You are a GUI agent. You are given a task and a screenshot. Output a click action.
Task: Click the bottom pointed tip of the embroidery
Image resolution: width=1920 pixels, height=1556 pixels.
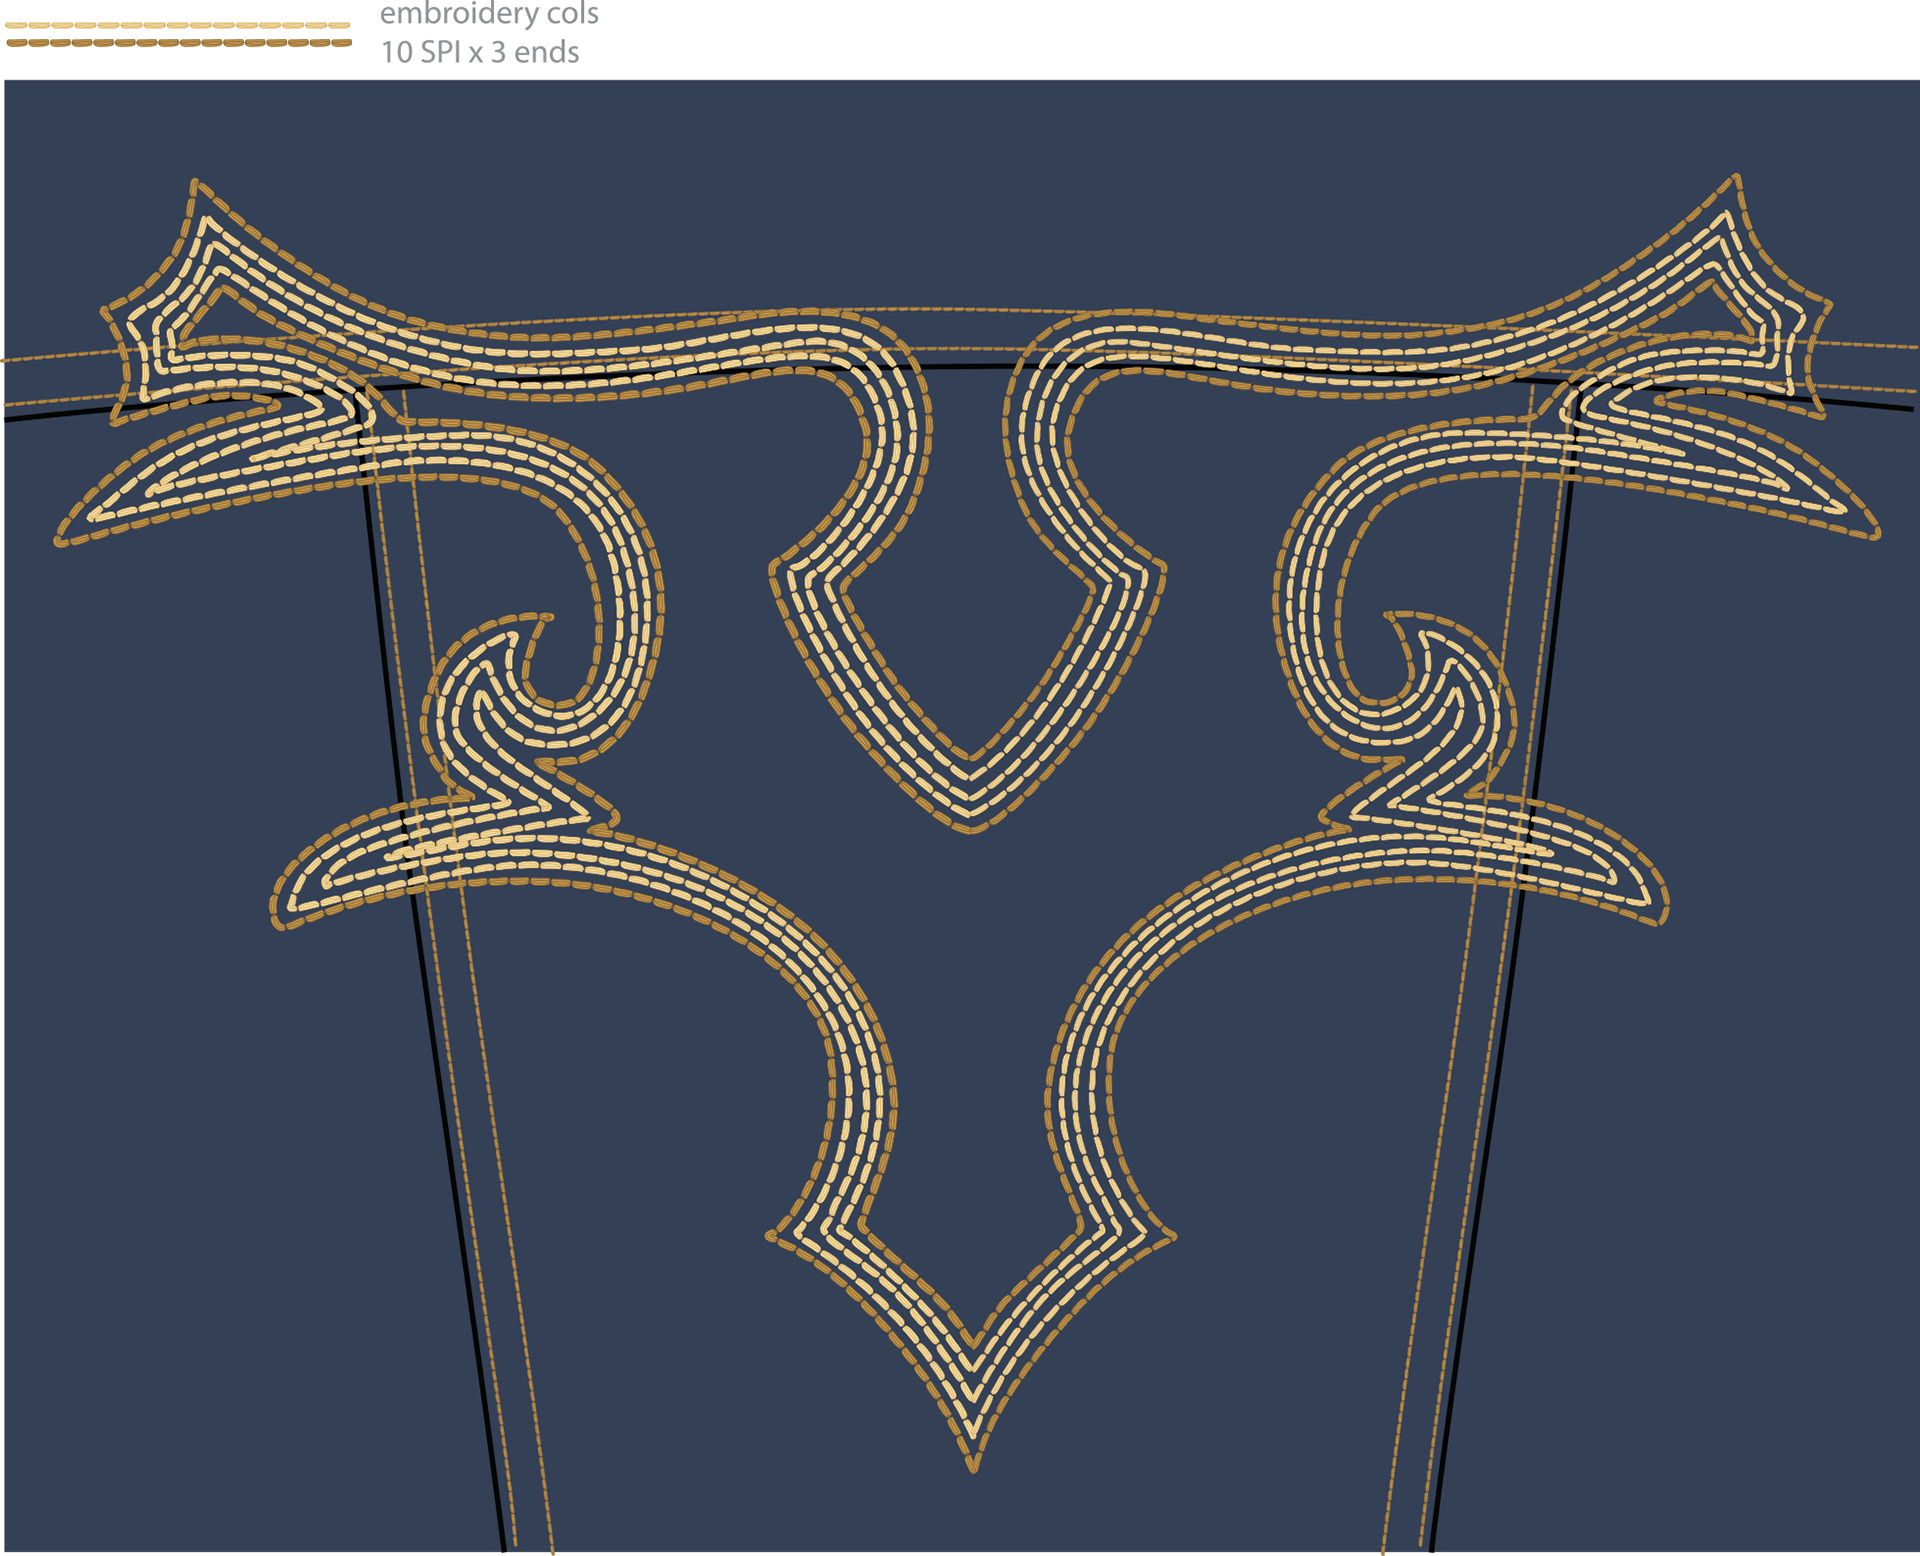click(x=973, y=1465)
